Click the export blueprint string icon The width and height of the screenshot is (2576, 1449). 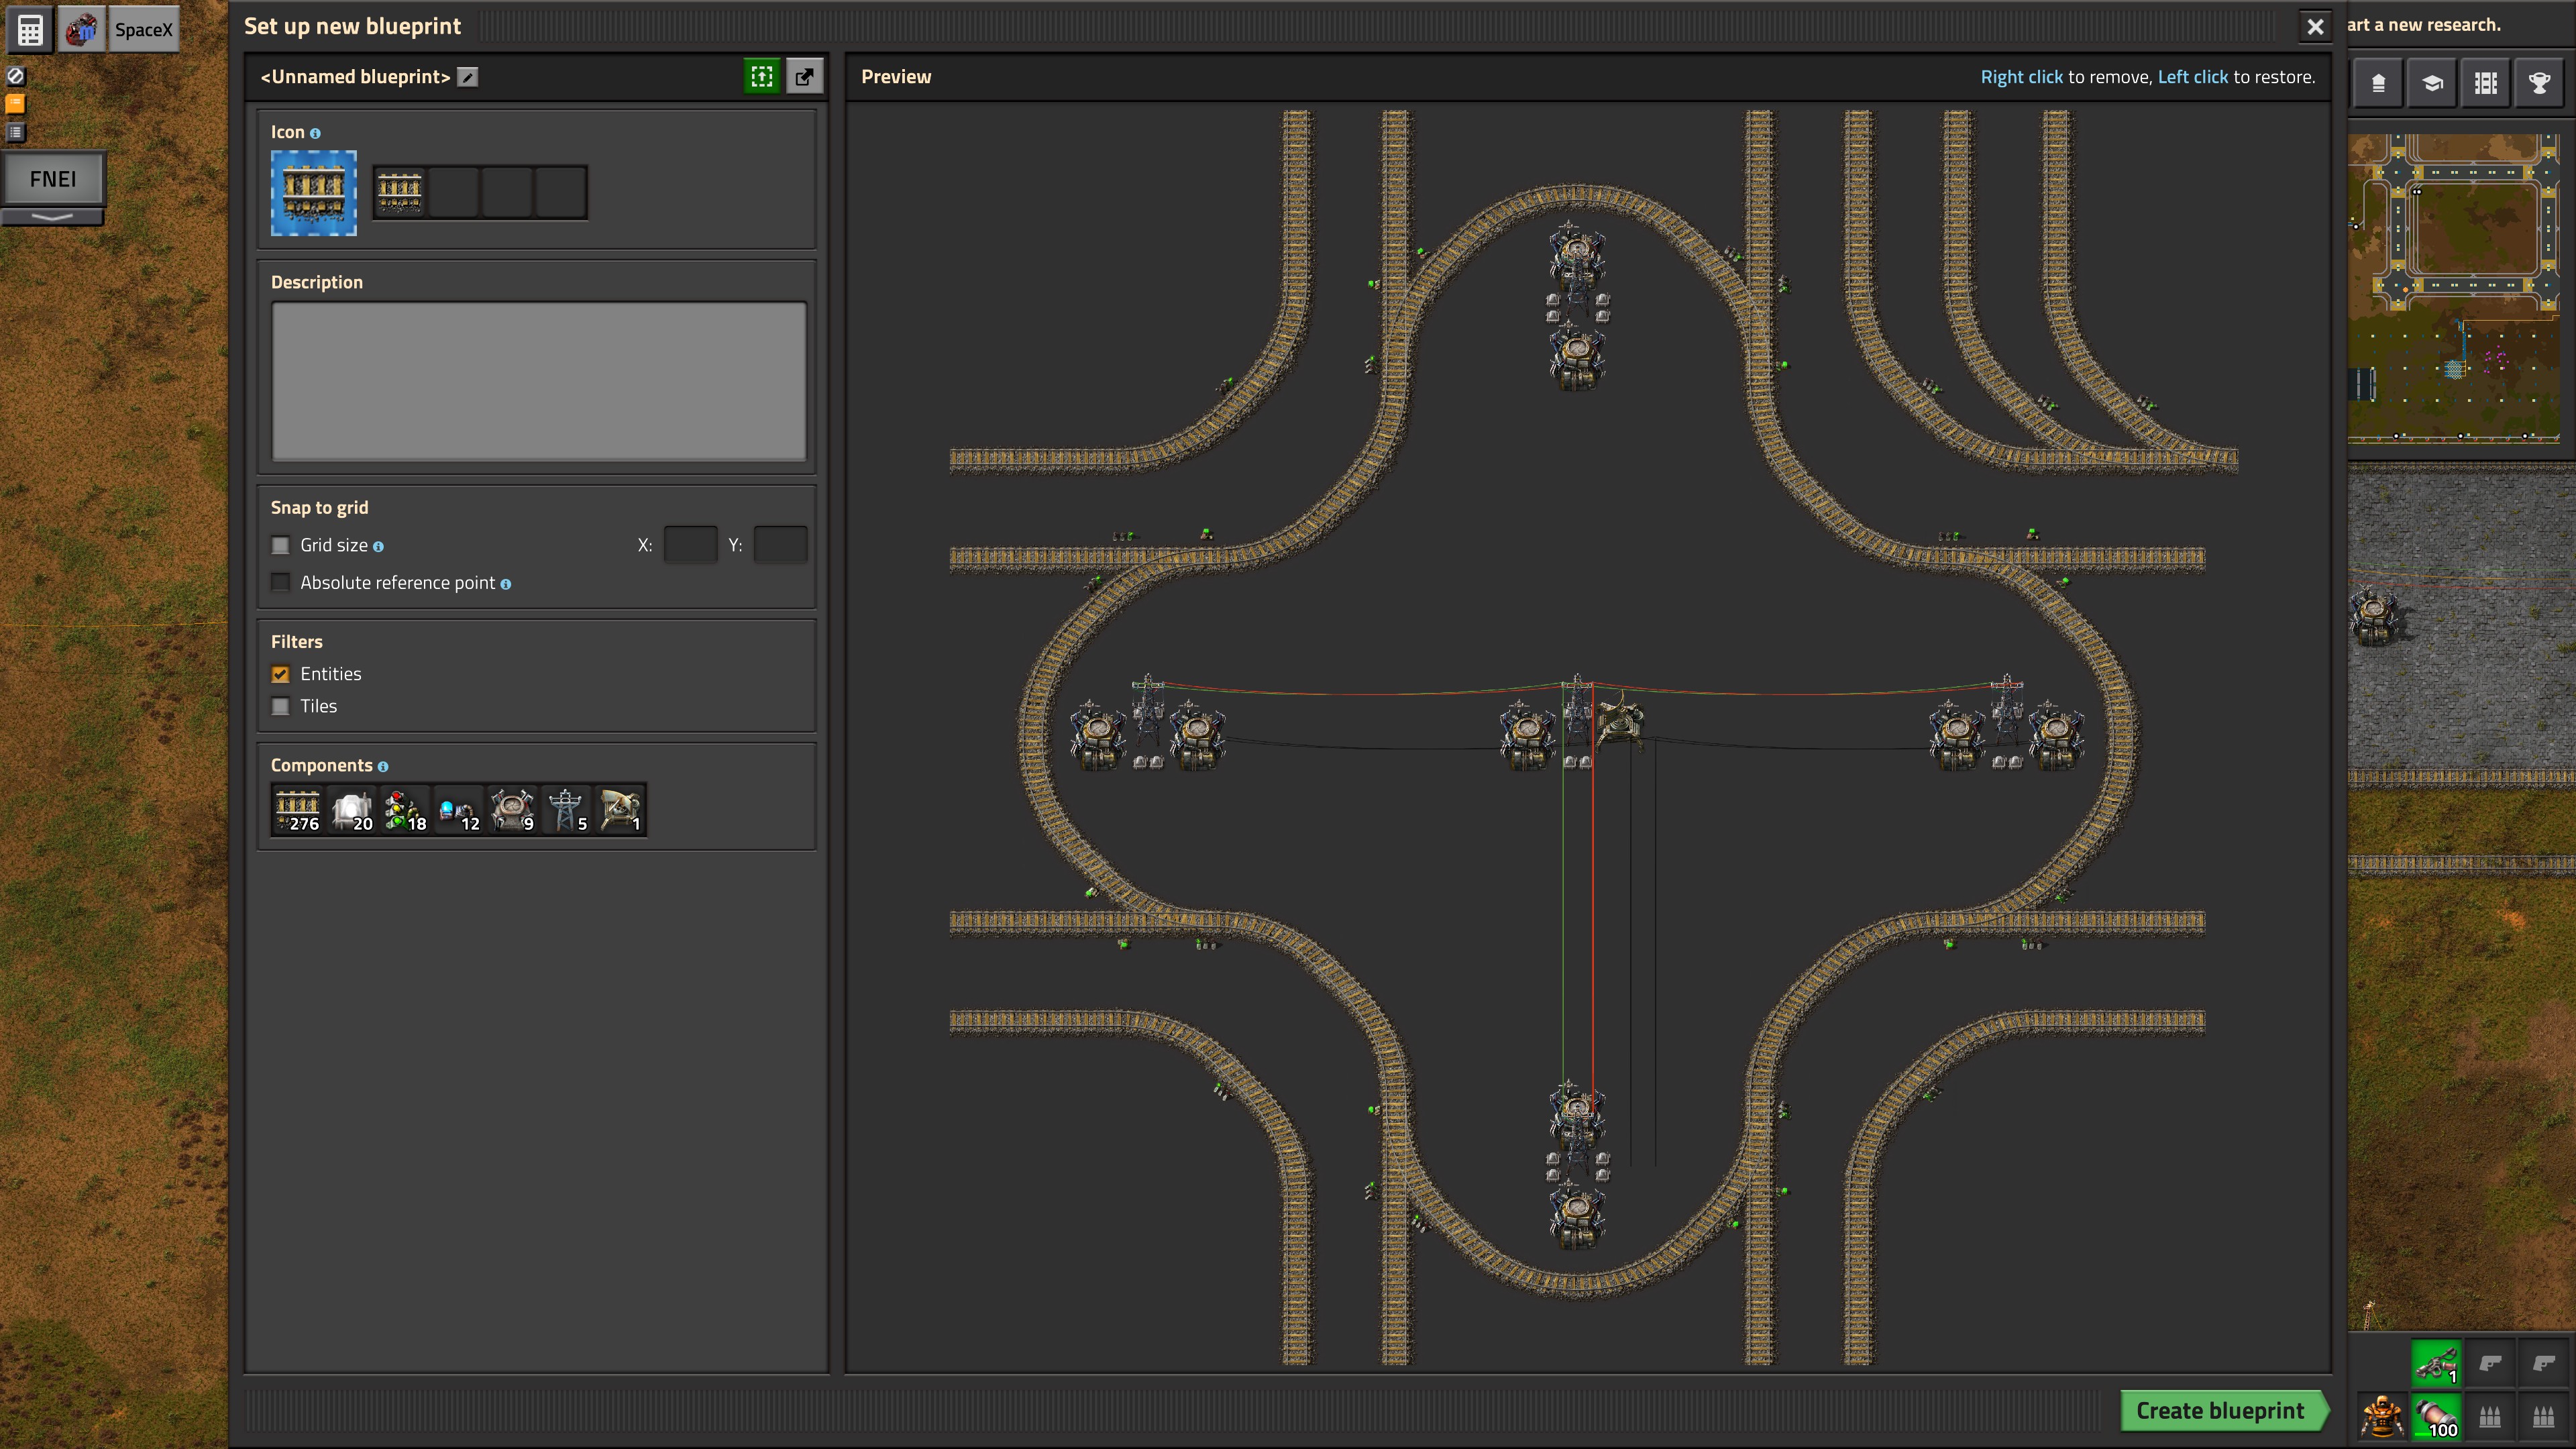804,77
